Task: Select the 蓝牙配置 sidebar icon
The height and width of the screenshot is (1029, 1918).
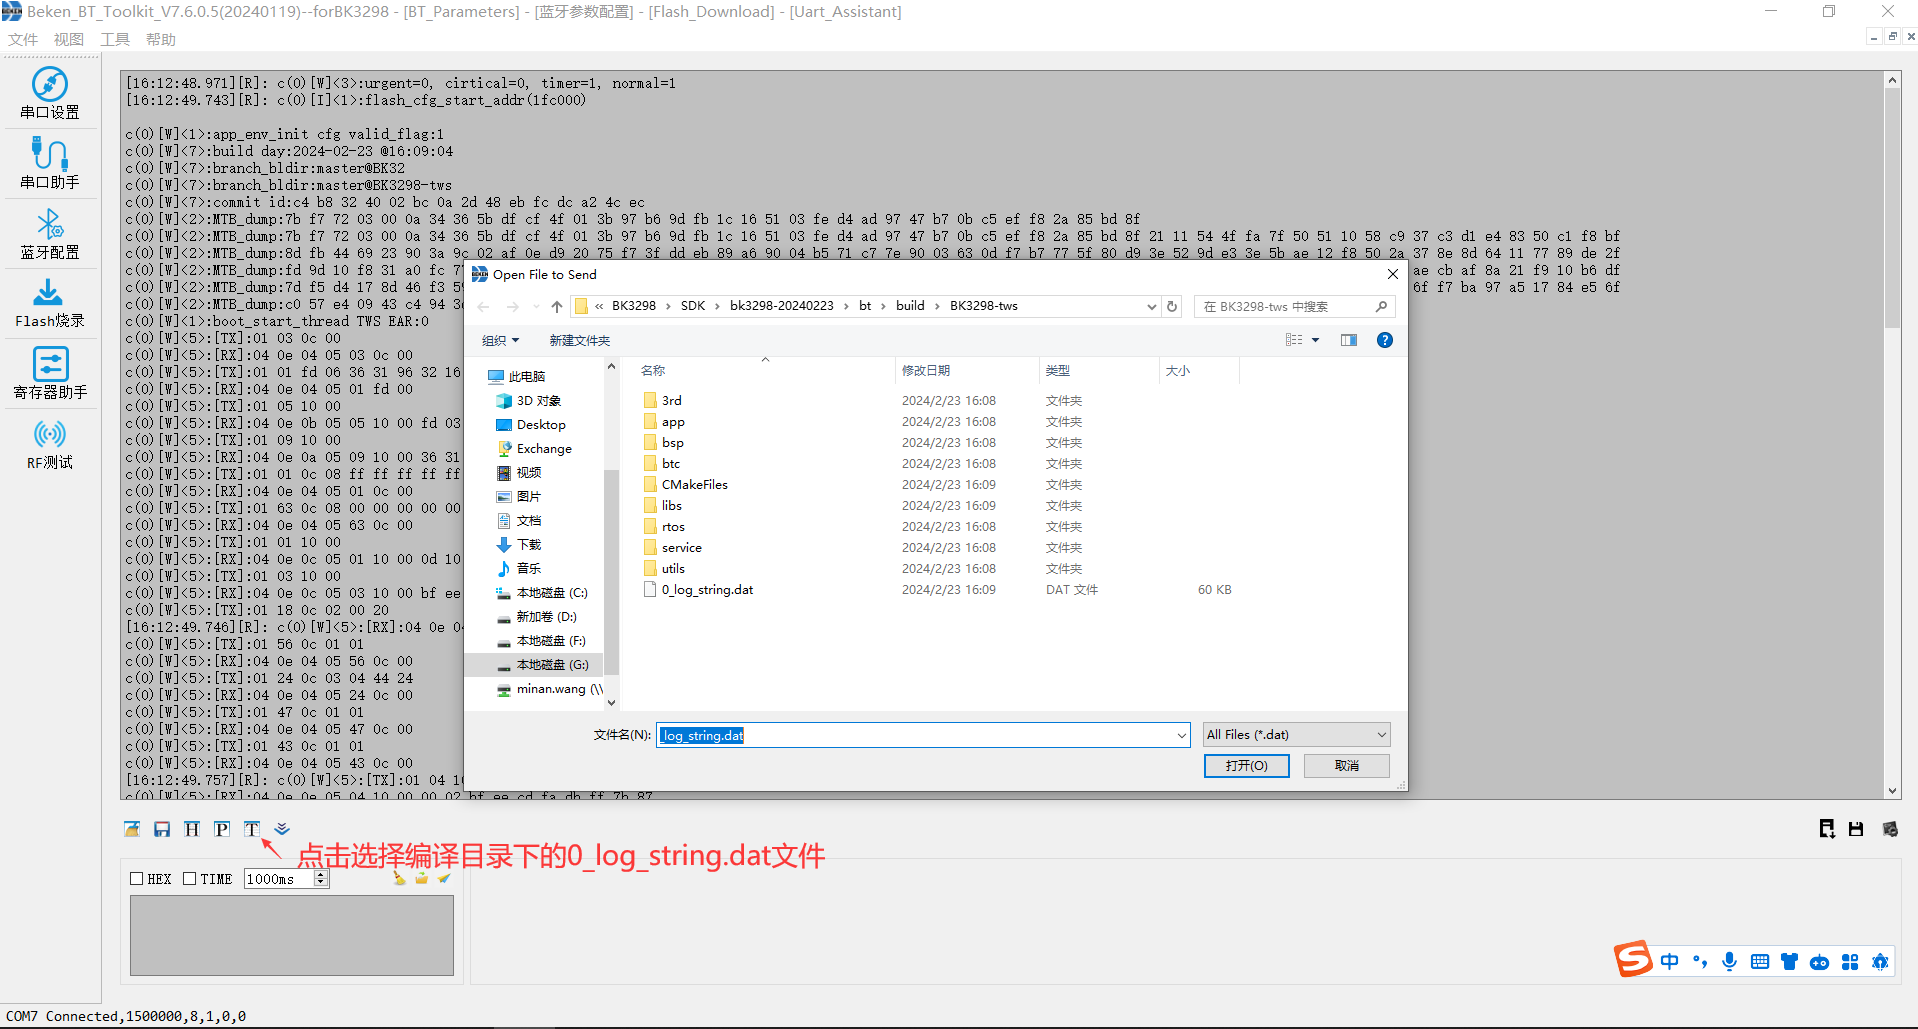Action: (x=50, y=232)
